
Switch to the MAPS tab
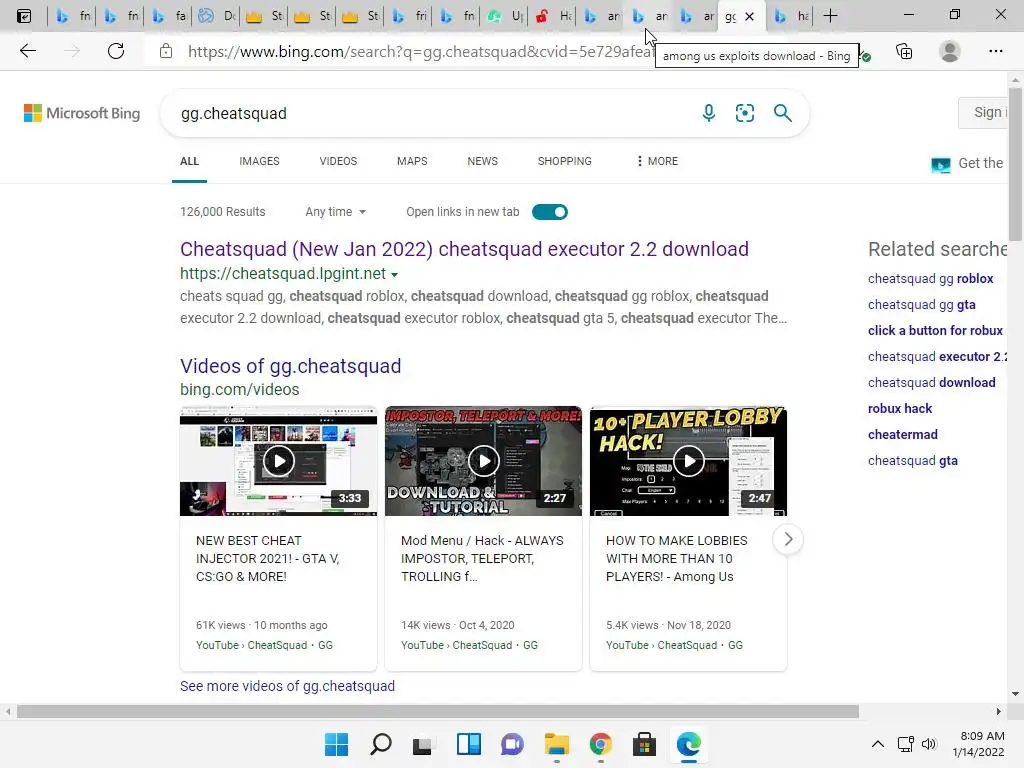[412, 161]
